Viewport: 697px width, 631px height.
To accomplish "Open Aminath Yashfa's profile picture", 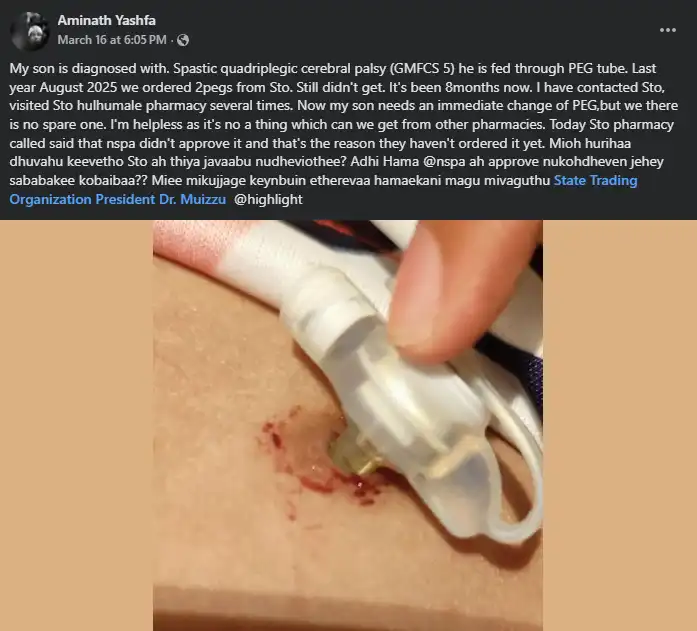I will click(x=29, y=31).
